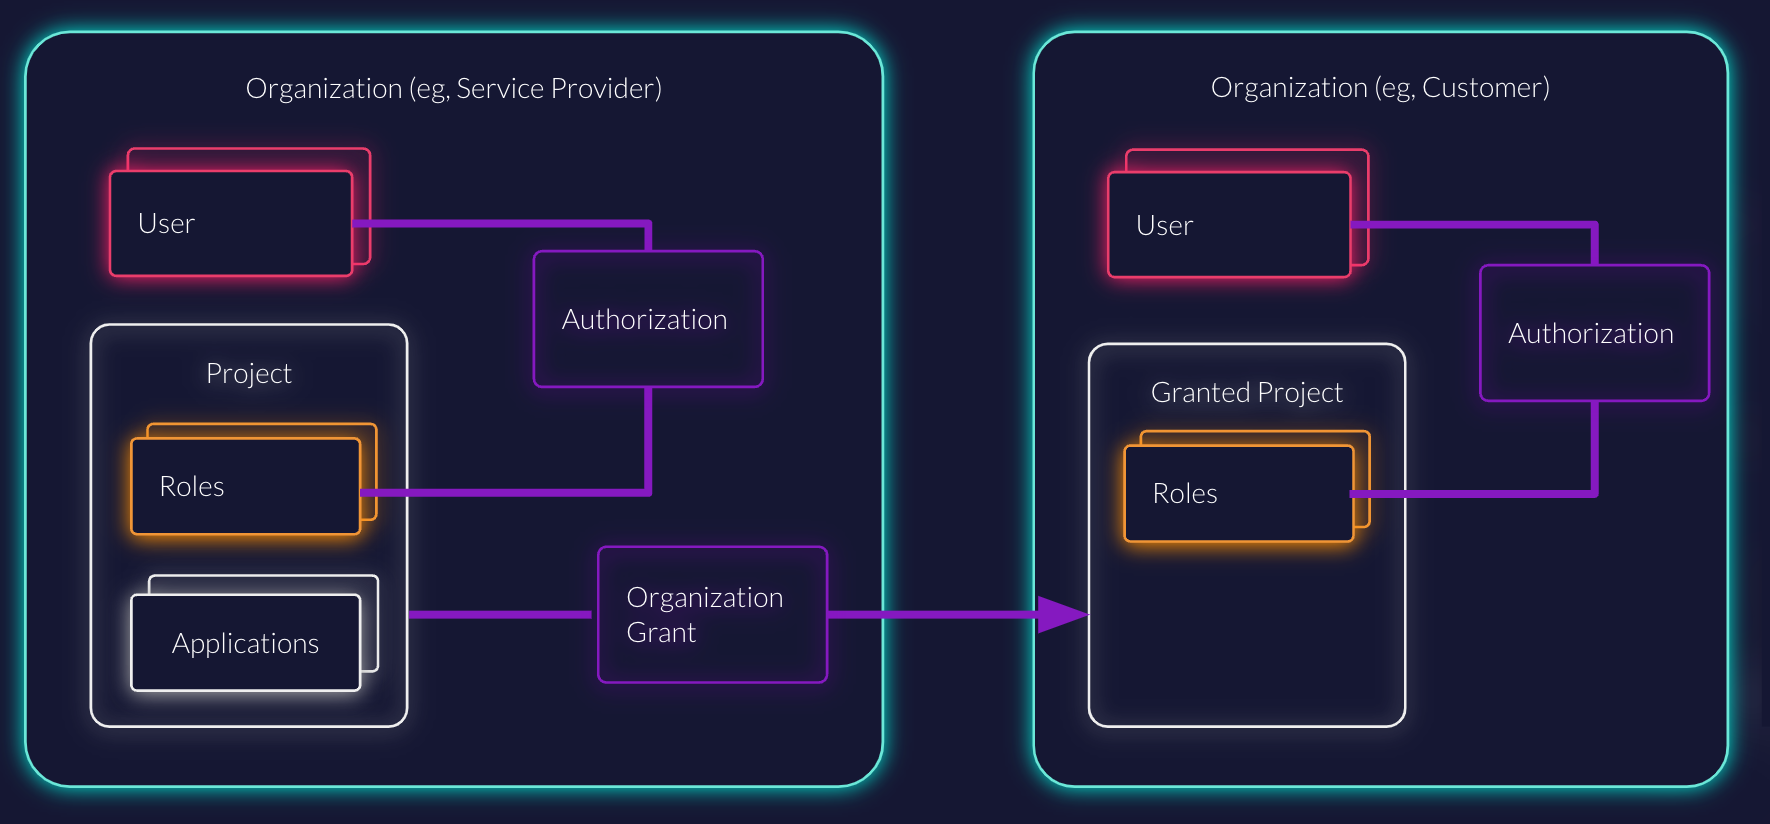Select the Applications box
This screenshot has width=1770, height=824.
(245, 643)
